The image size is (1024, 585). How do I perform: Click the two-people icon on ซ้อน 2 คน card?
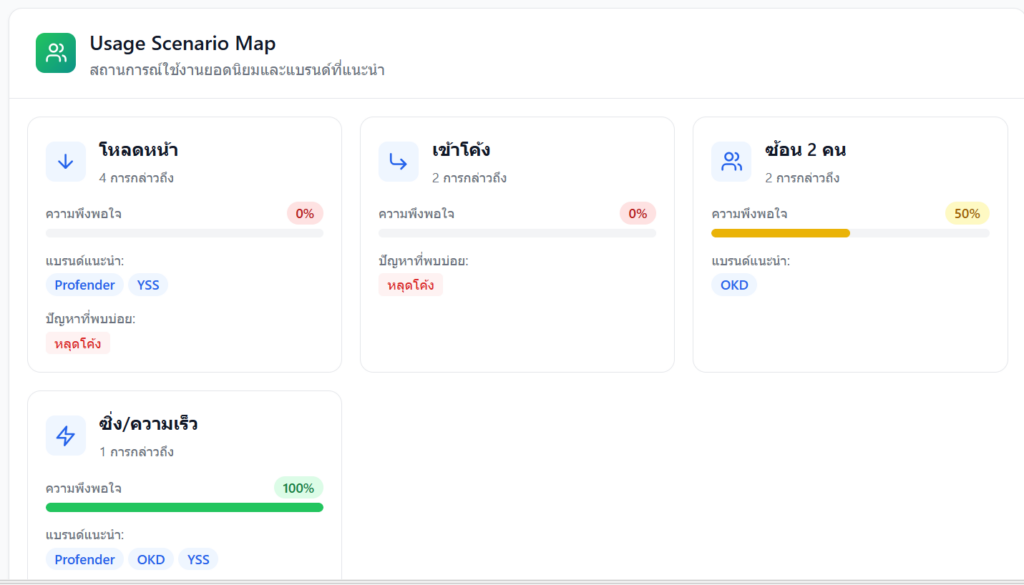[x=731, y=162]
